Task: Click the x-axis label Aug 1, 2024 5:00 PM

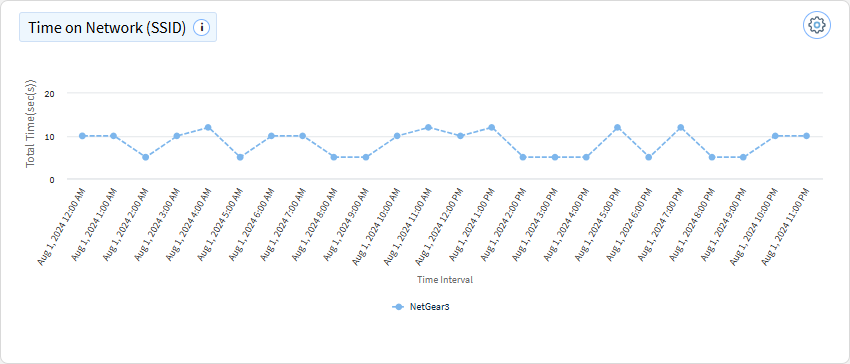Action: tap(596, 225)
